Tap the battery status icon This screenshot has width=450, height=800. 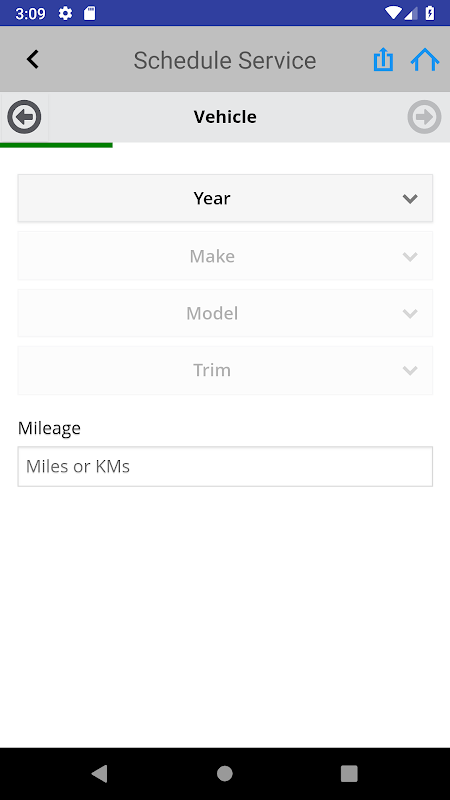(x=430, y=13)
